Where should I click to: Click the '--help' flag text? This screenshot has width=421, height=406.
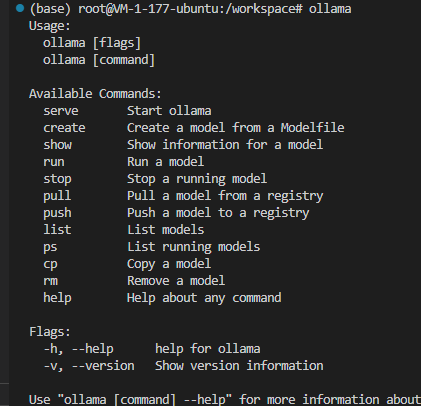point(93,349)
